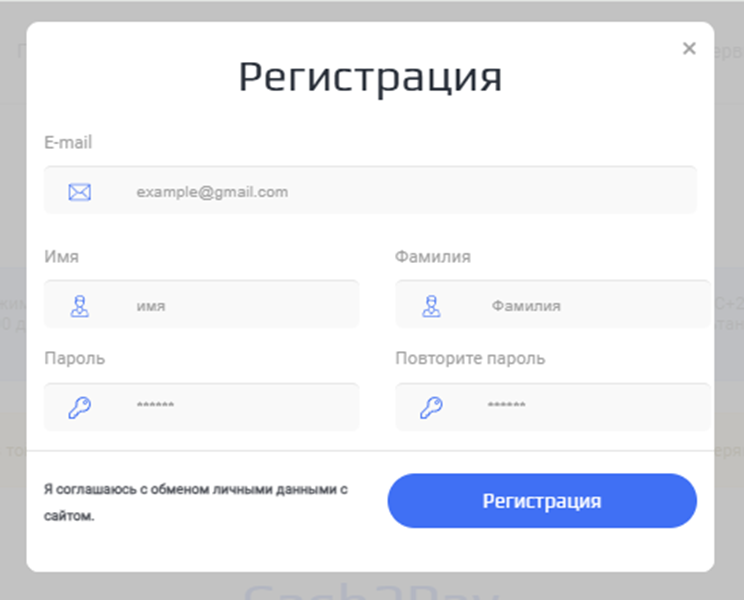Click the Имя label text
Screen dimensions: 744x600
pyautogui.click(x=61, y=257)
